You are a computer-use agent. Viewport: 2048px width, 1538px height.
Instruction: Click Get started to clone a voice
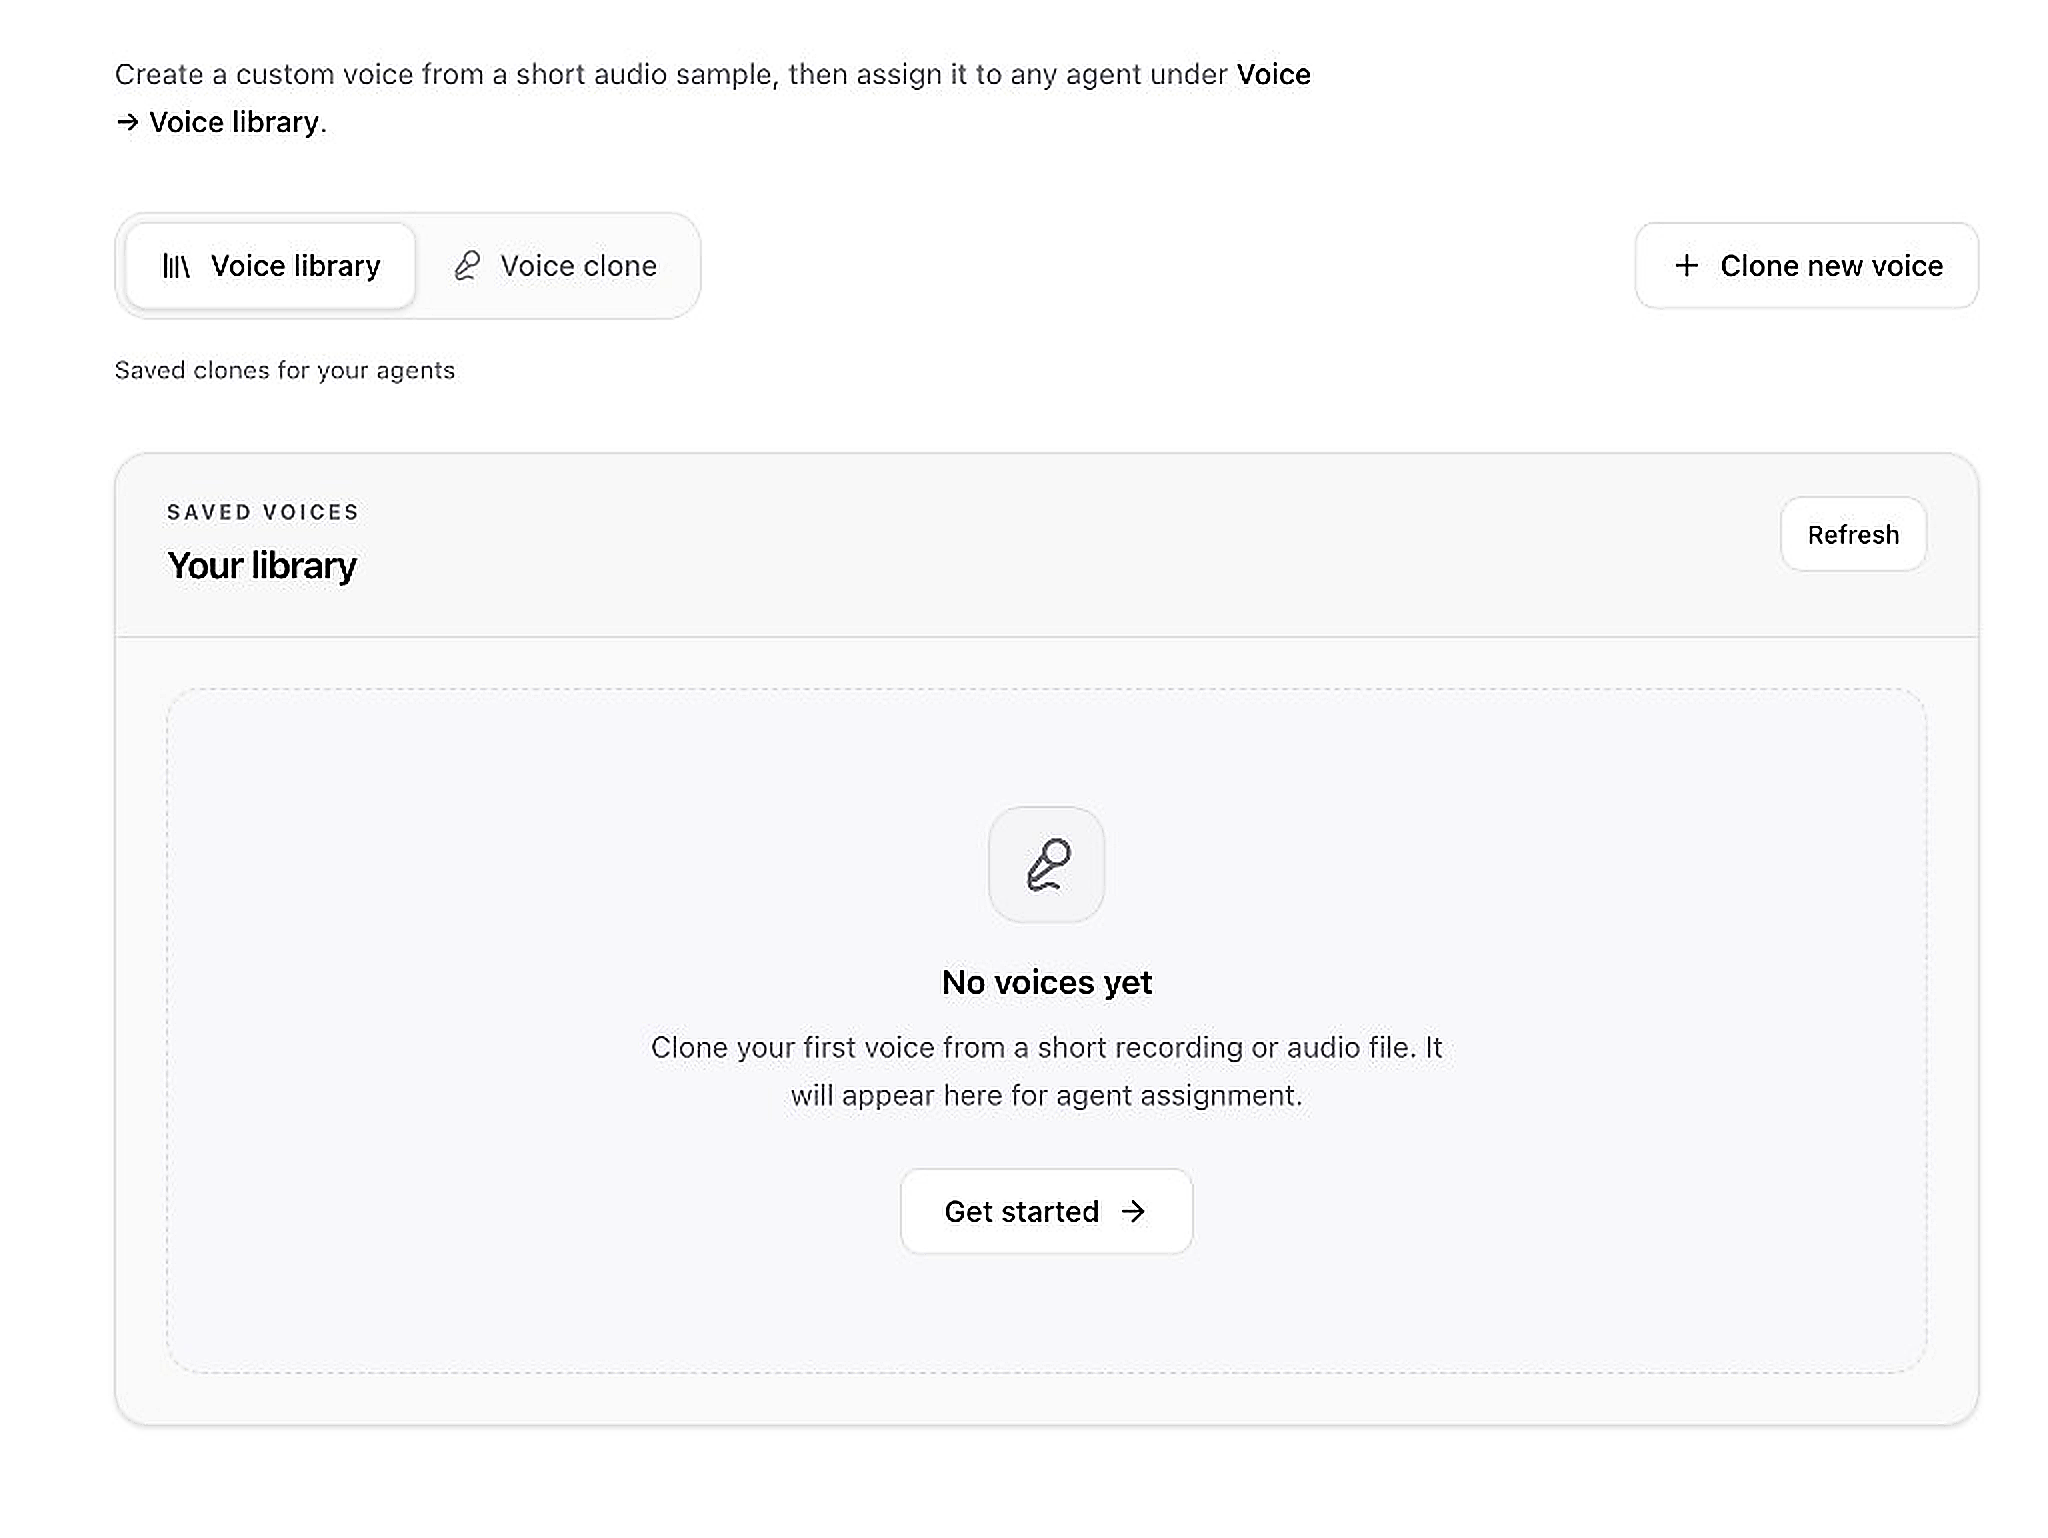1046,1212
